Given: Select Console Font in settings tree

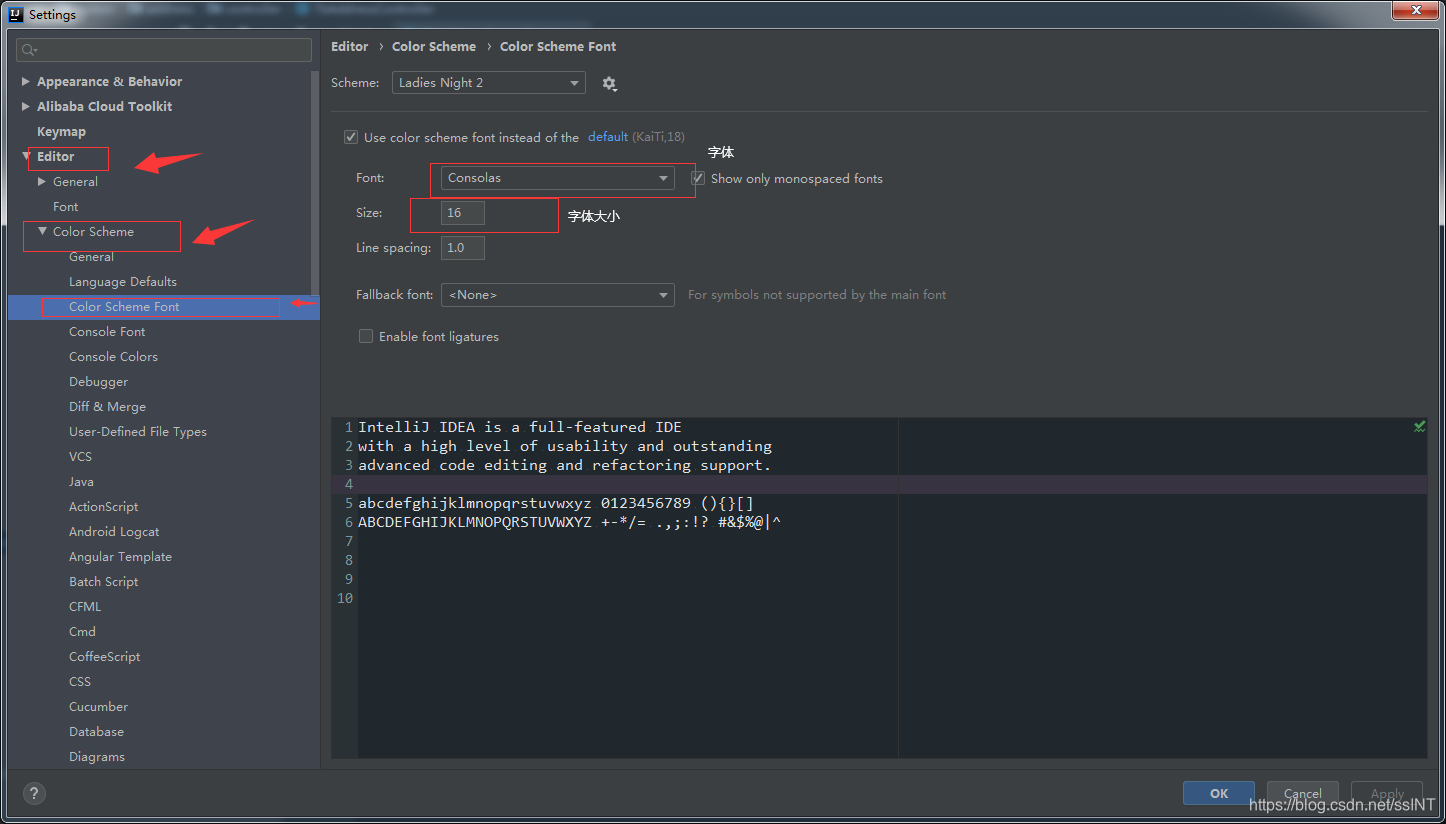Looking at the screenshot, I should [x=107, y=331].
